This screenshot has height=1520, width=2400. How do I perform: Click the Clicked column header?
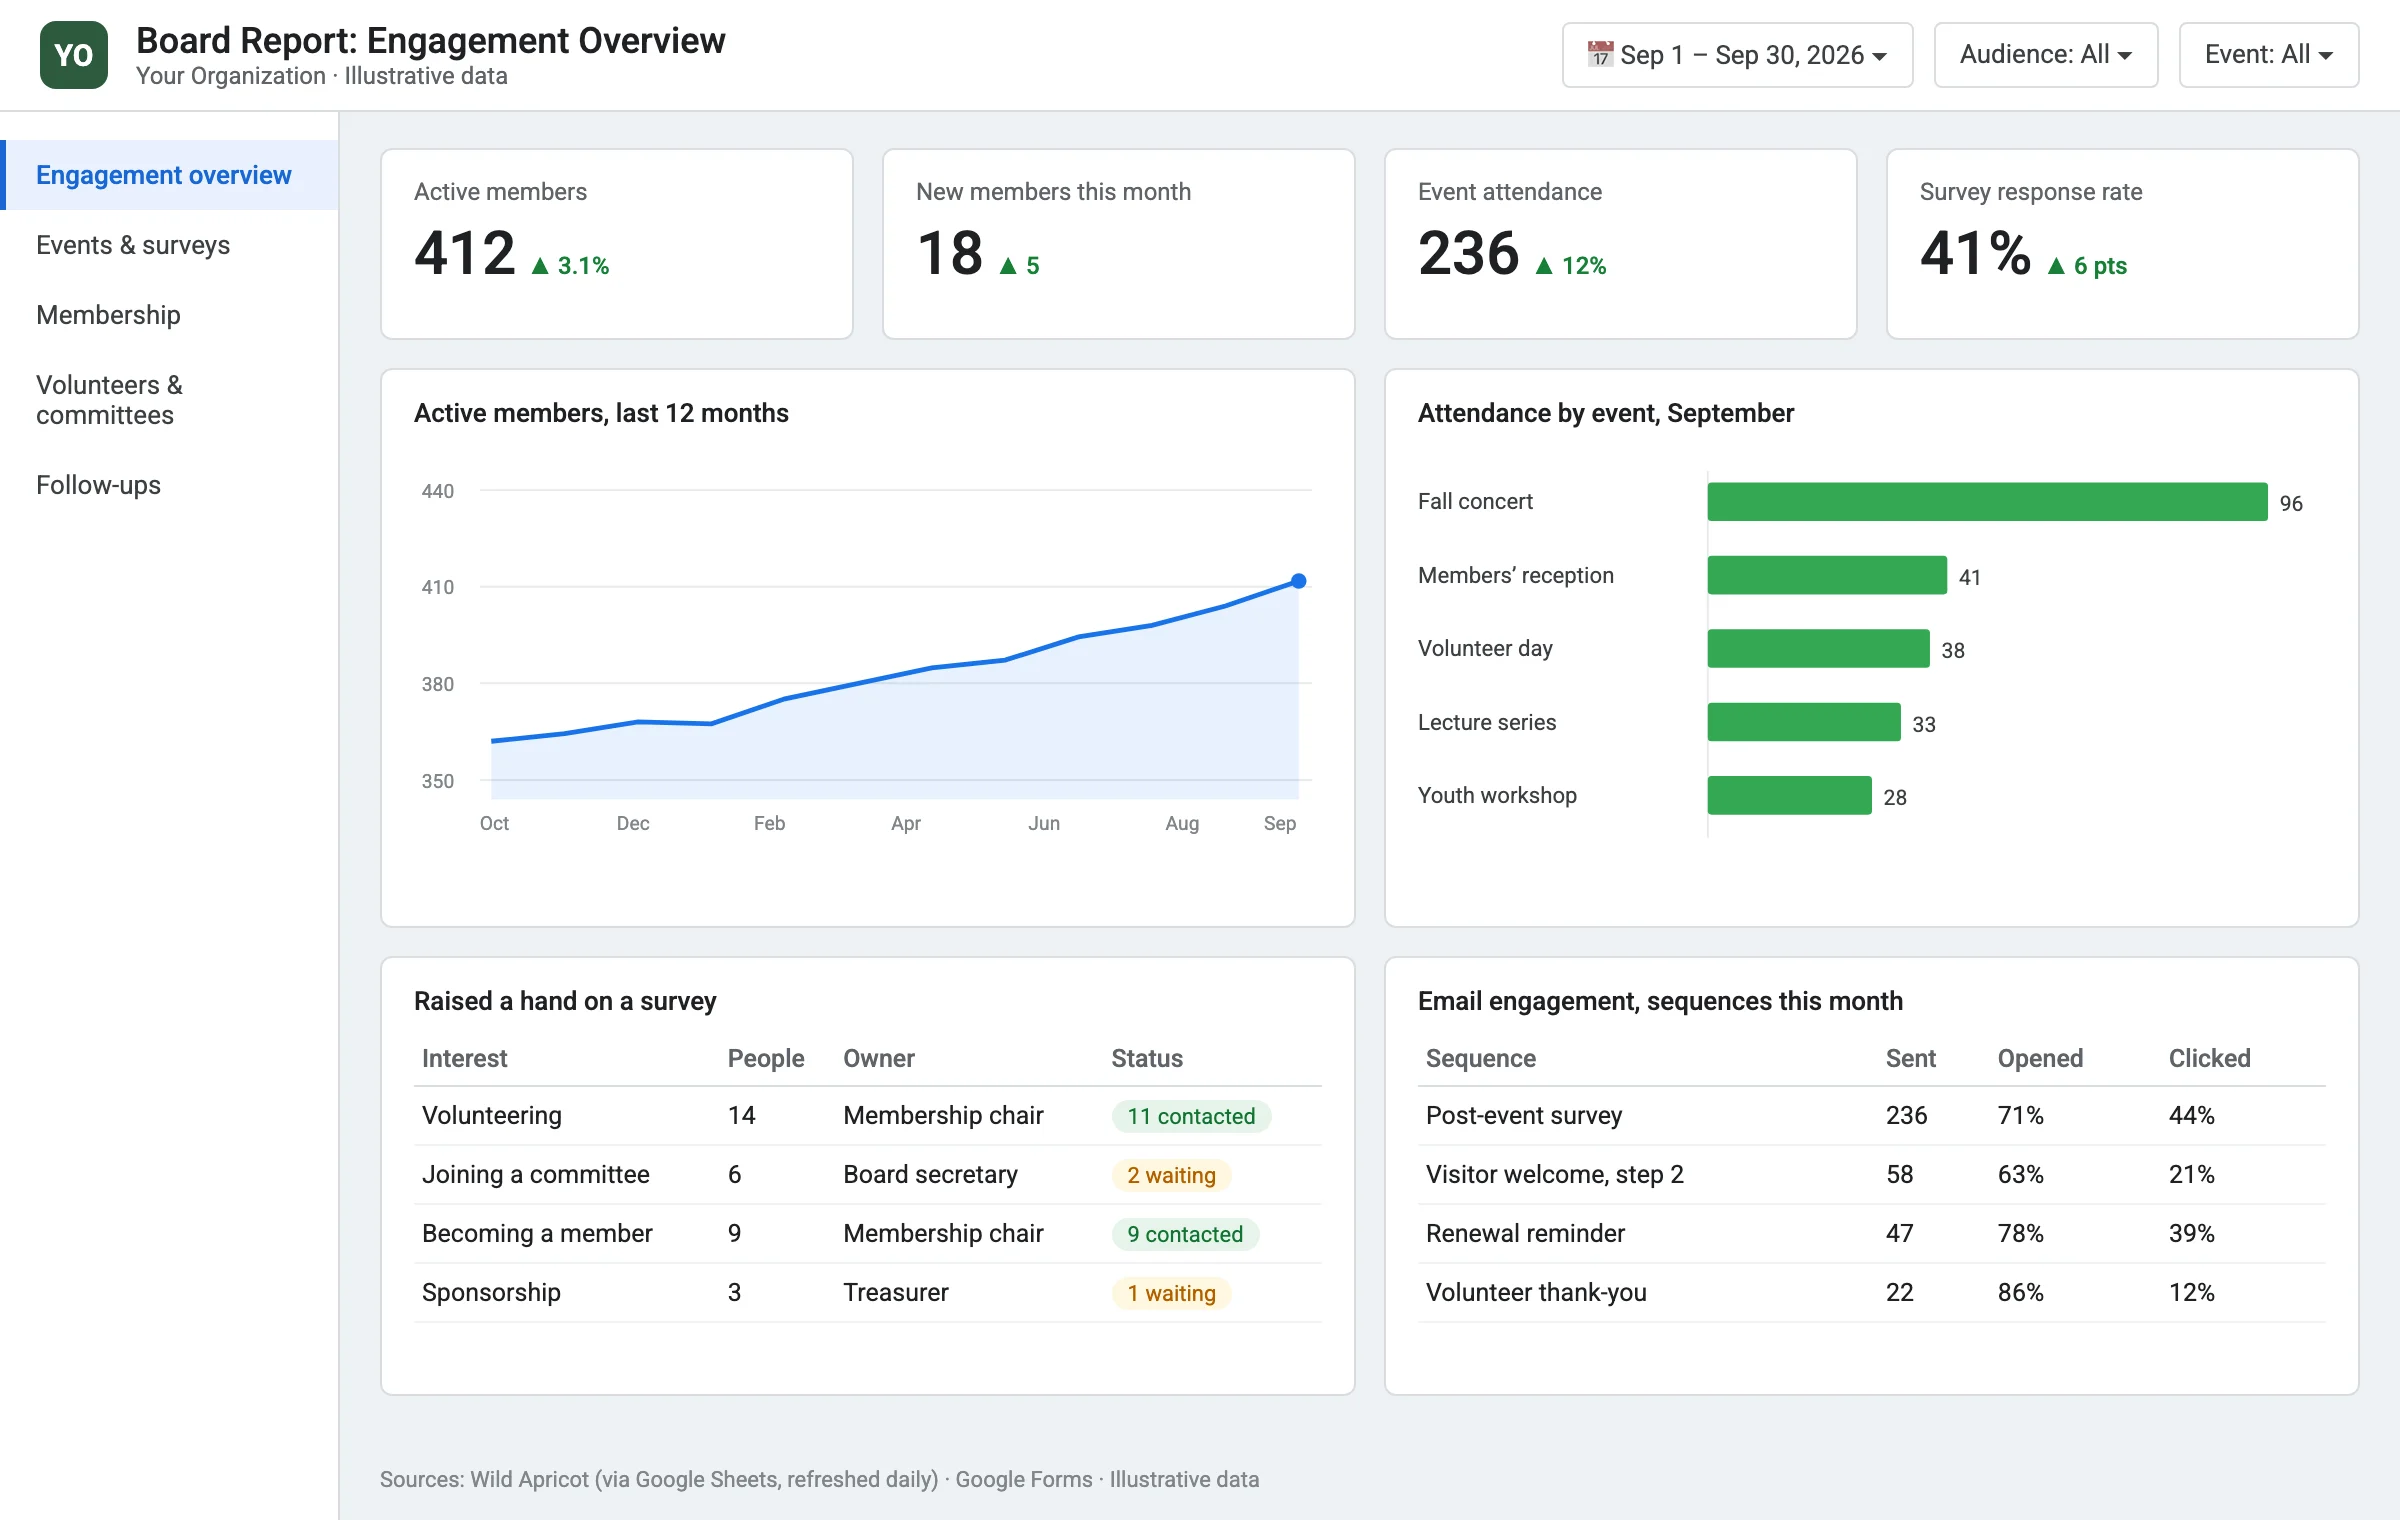coord(2209,1058)
